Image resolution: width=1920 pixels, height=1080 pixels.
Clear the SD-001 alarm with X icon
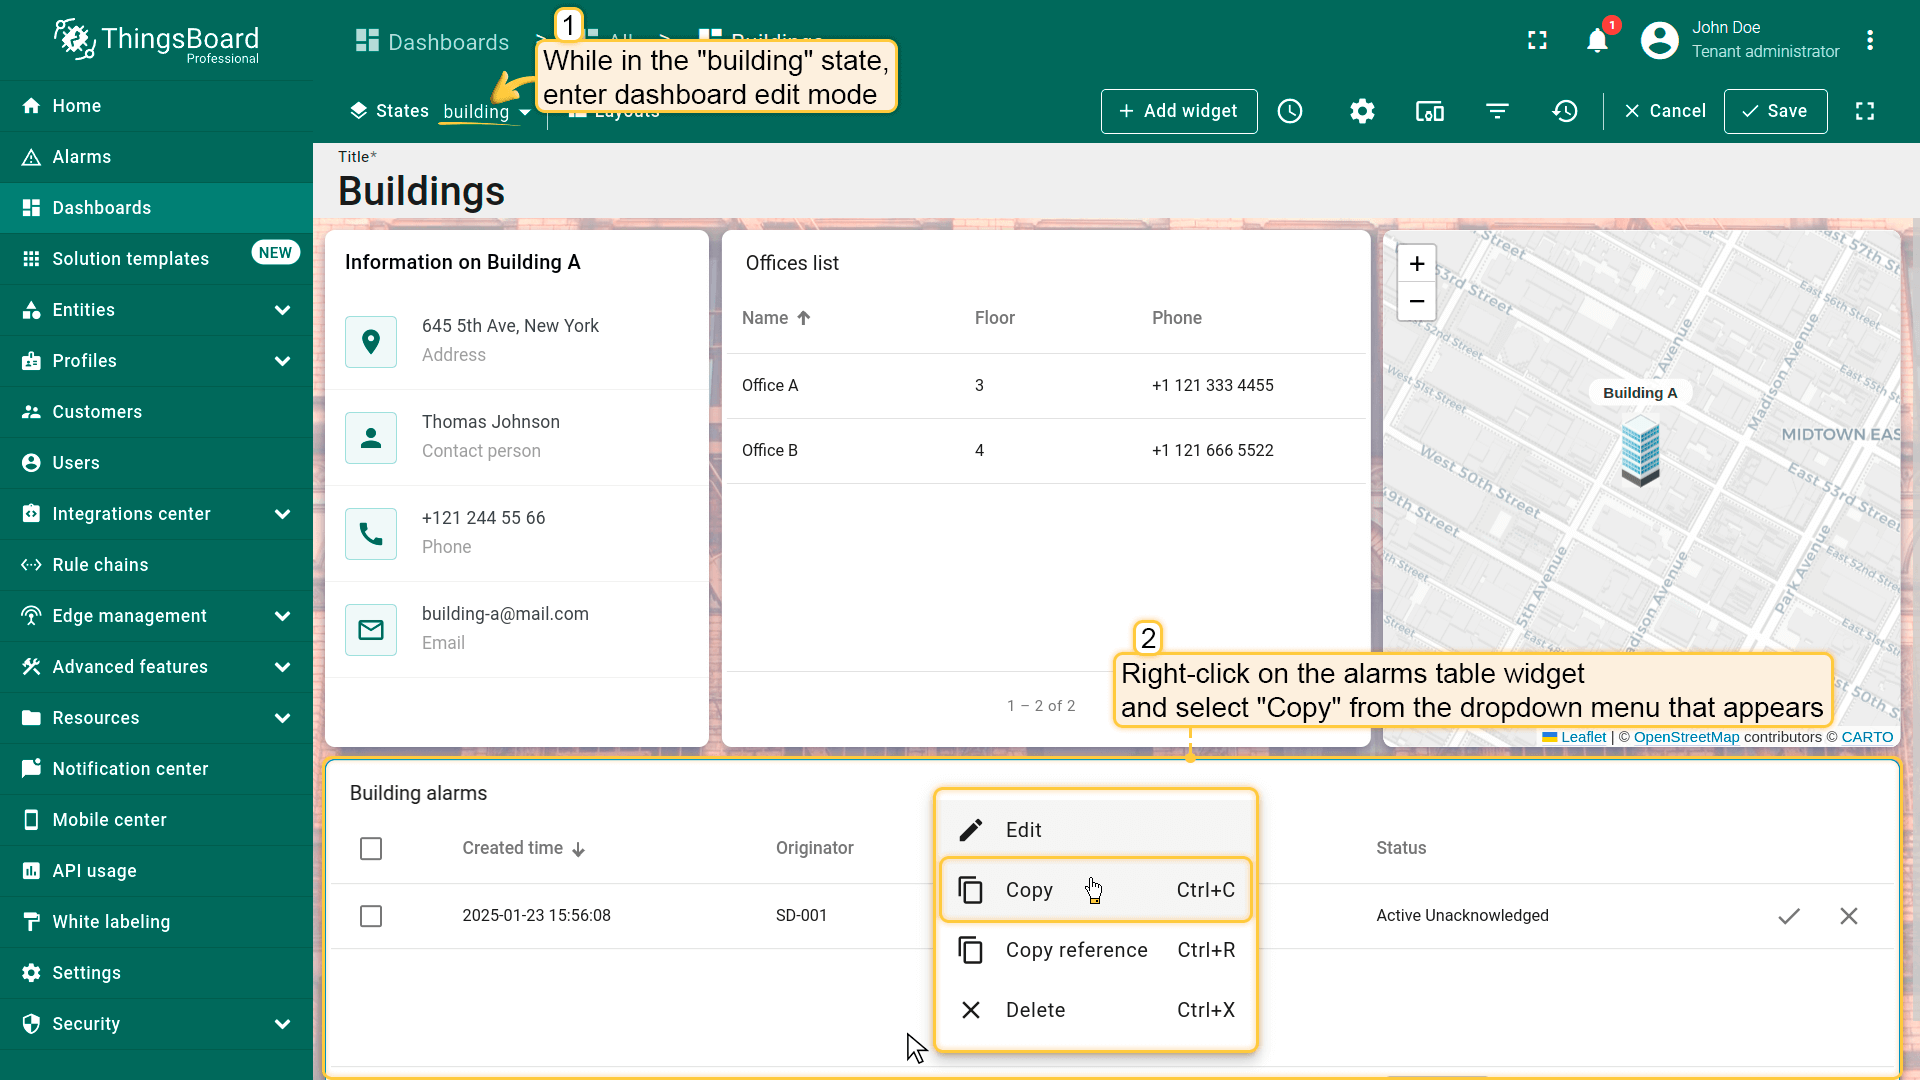[1849, 916]
